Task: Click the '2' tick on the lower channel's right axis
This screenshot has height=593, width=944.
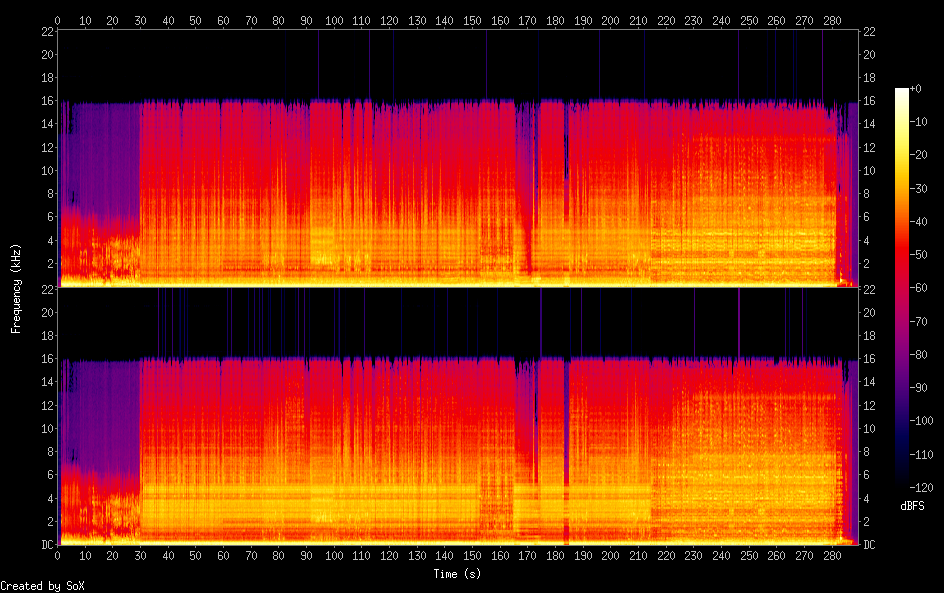Action: pyautogui.click(x=866, y=521)
